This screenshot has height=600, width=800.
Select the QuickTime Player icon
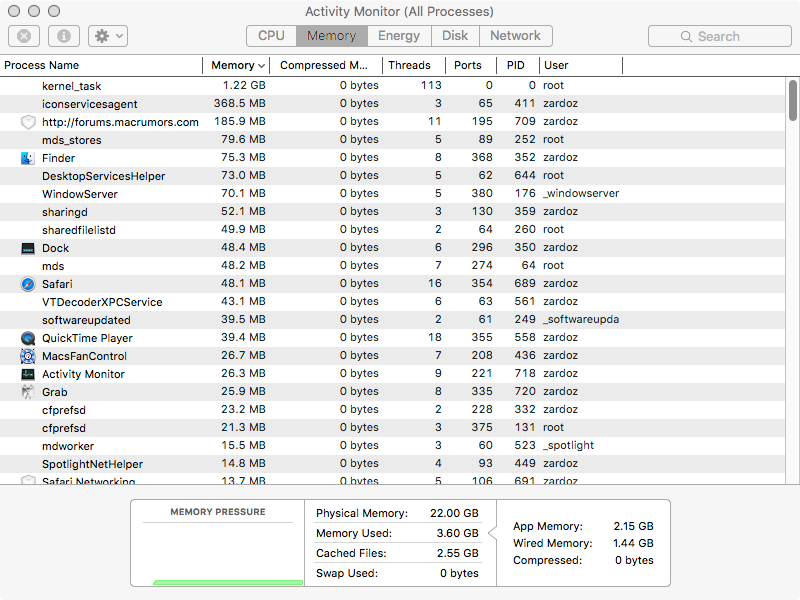(28, 338)
